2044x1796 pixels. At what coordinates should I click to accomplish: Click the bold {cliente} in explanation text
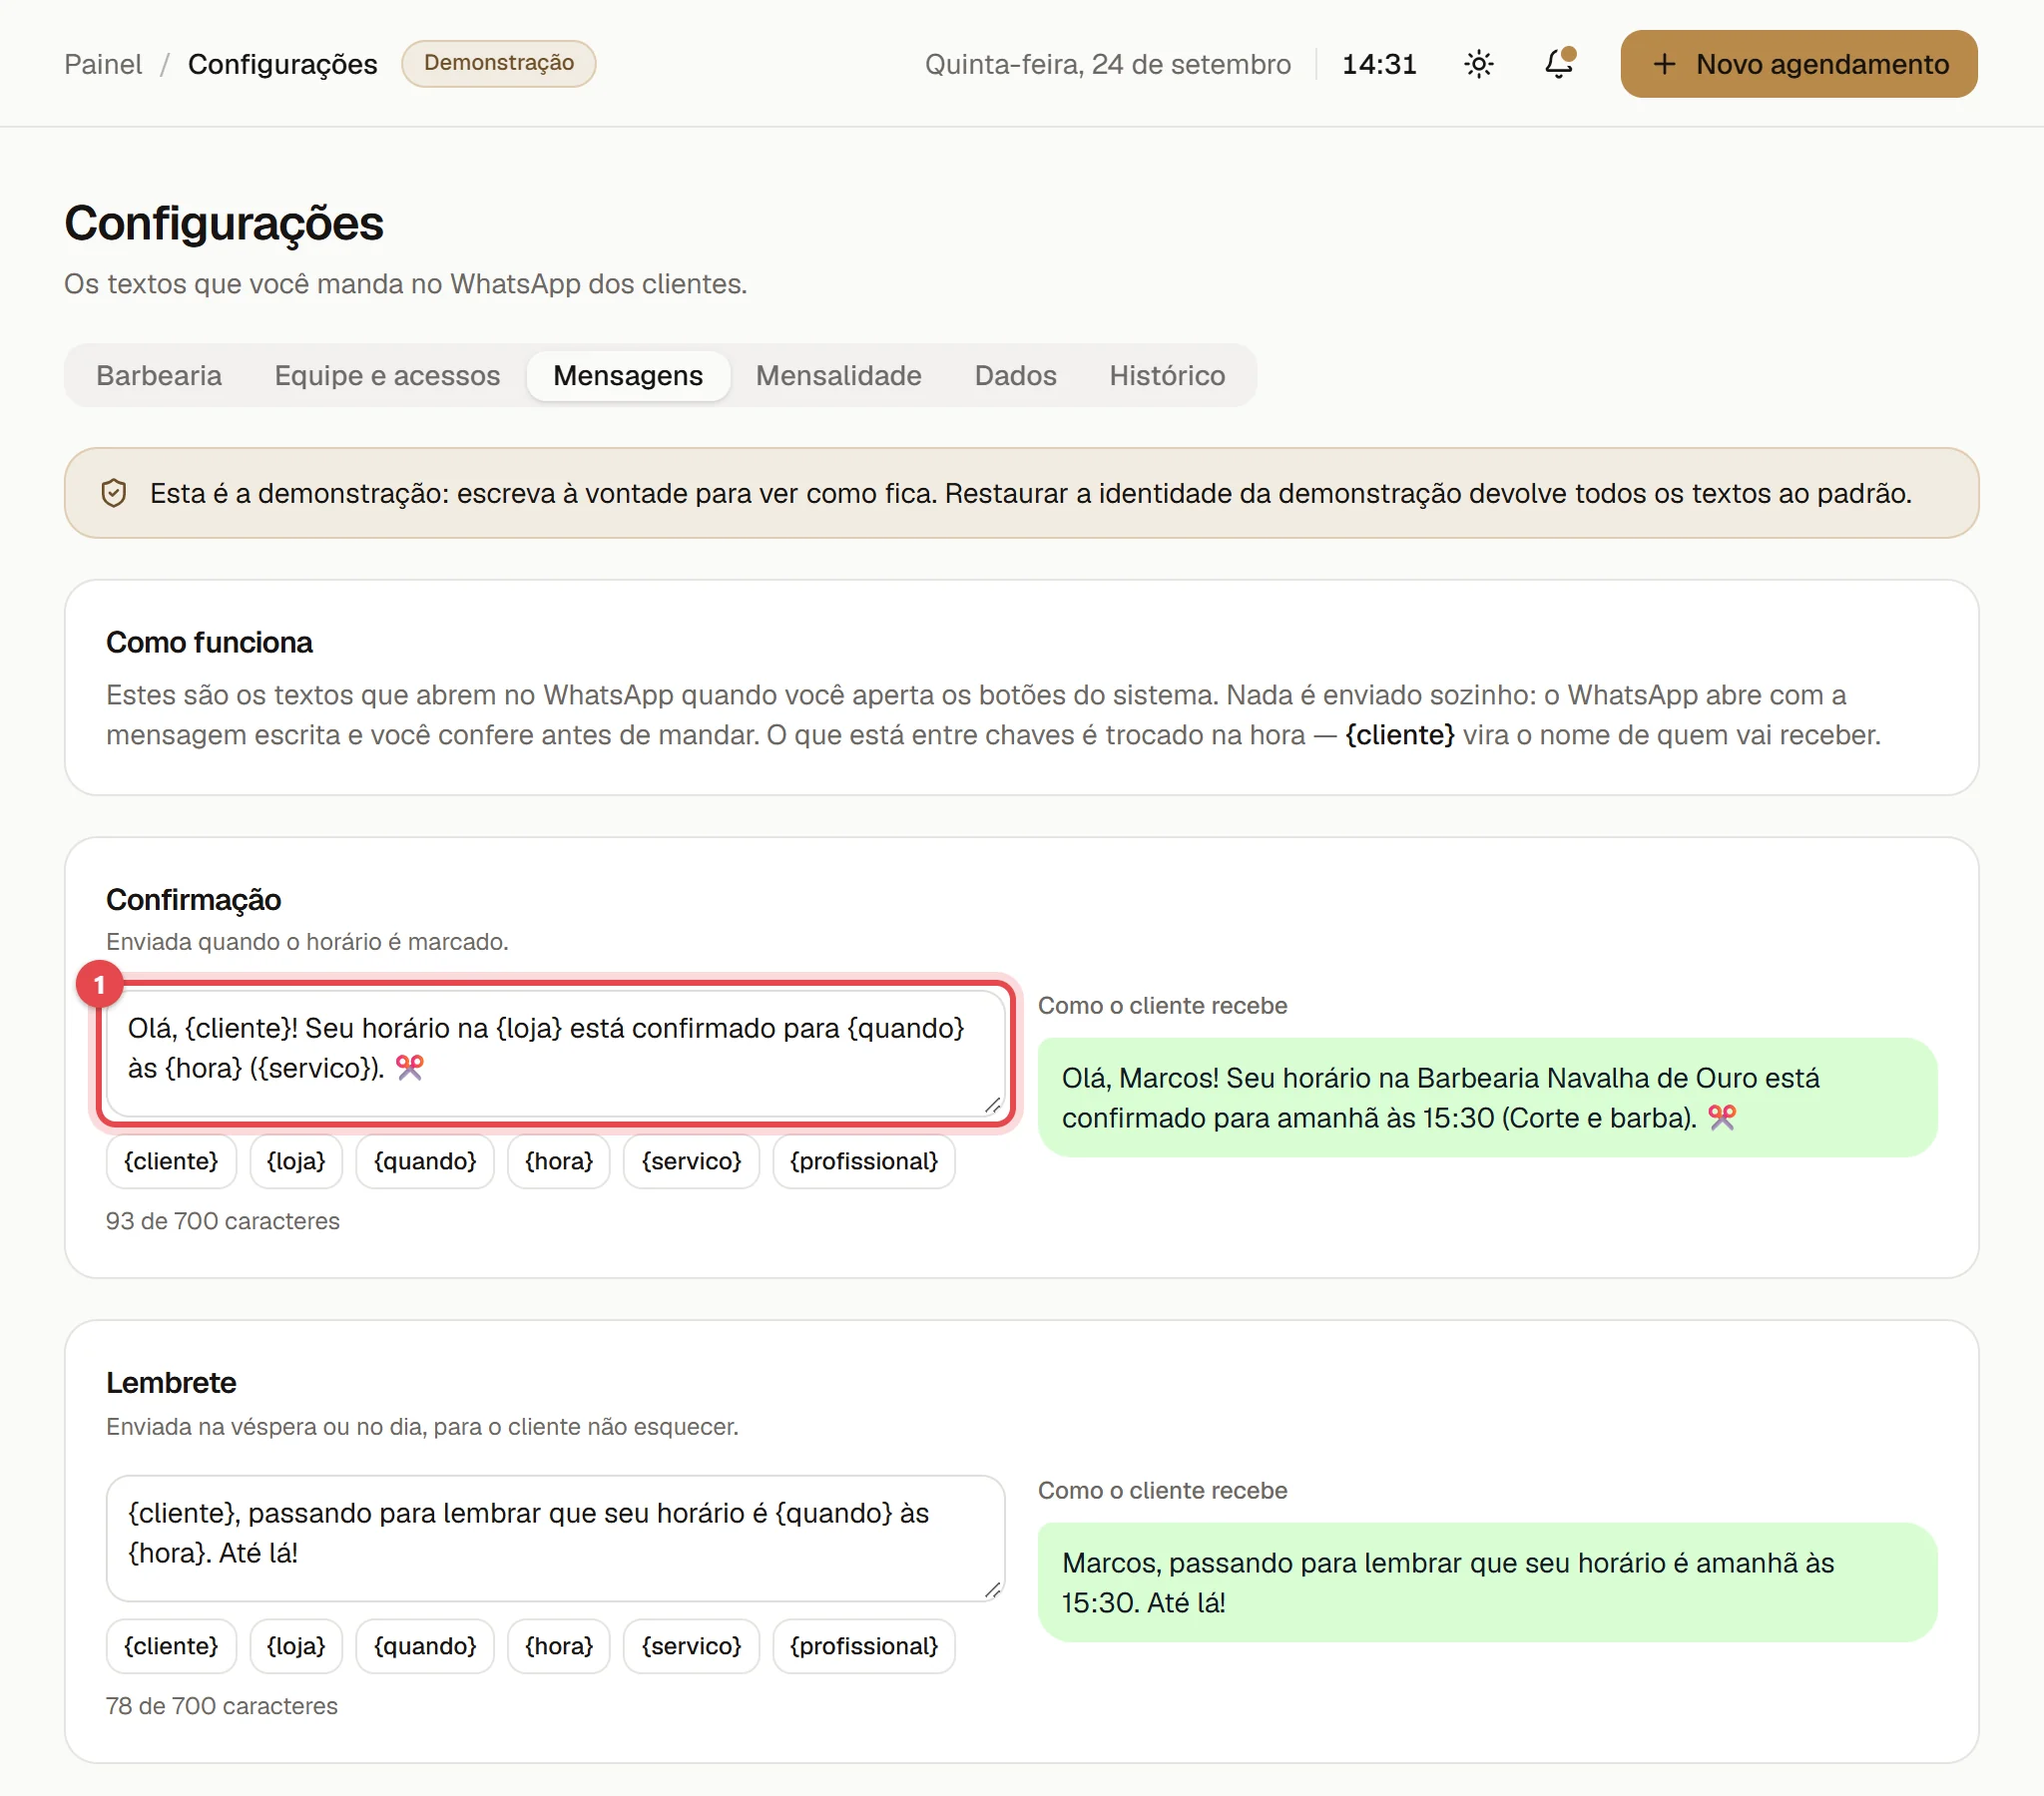(x=1399, y=735)
